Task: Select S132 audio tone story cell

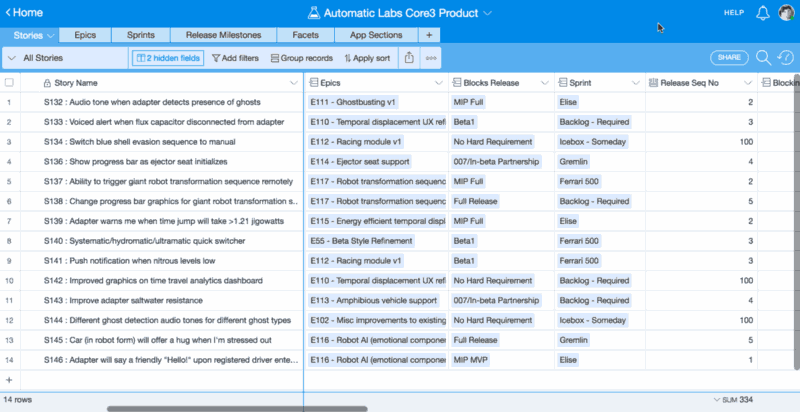Action: pyautogui.click(x=162, y=102)
